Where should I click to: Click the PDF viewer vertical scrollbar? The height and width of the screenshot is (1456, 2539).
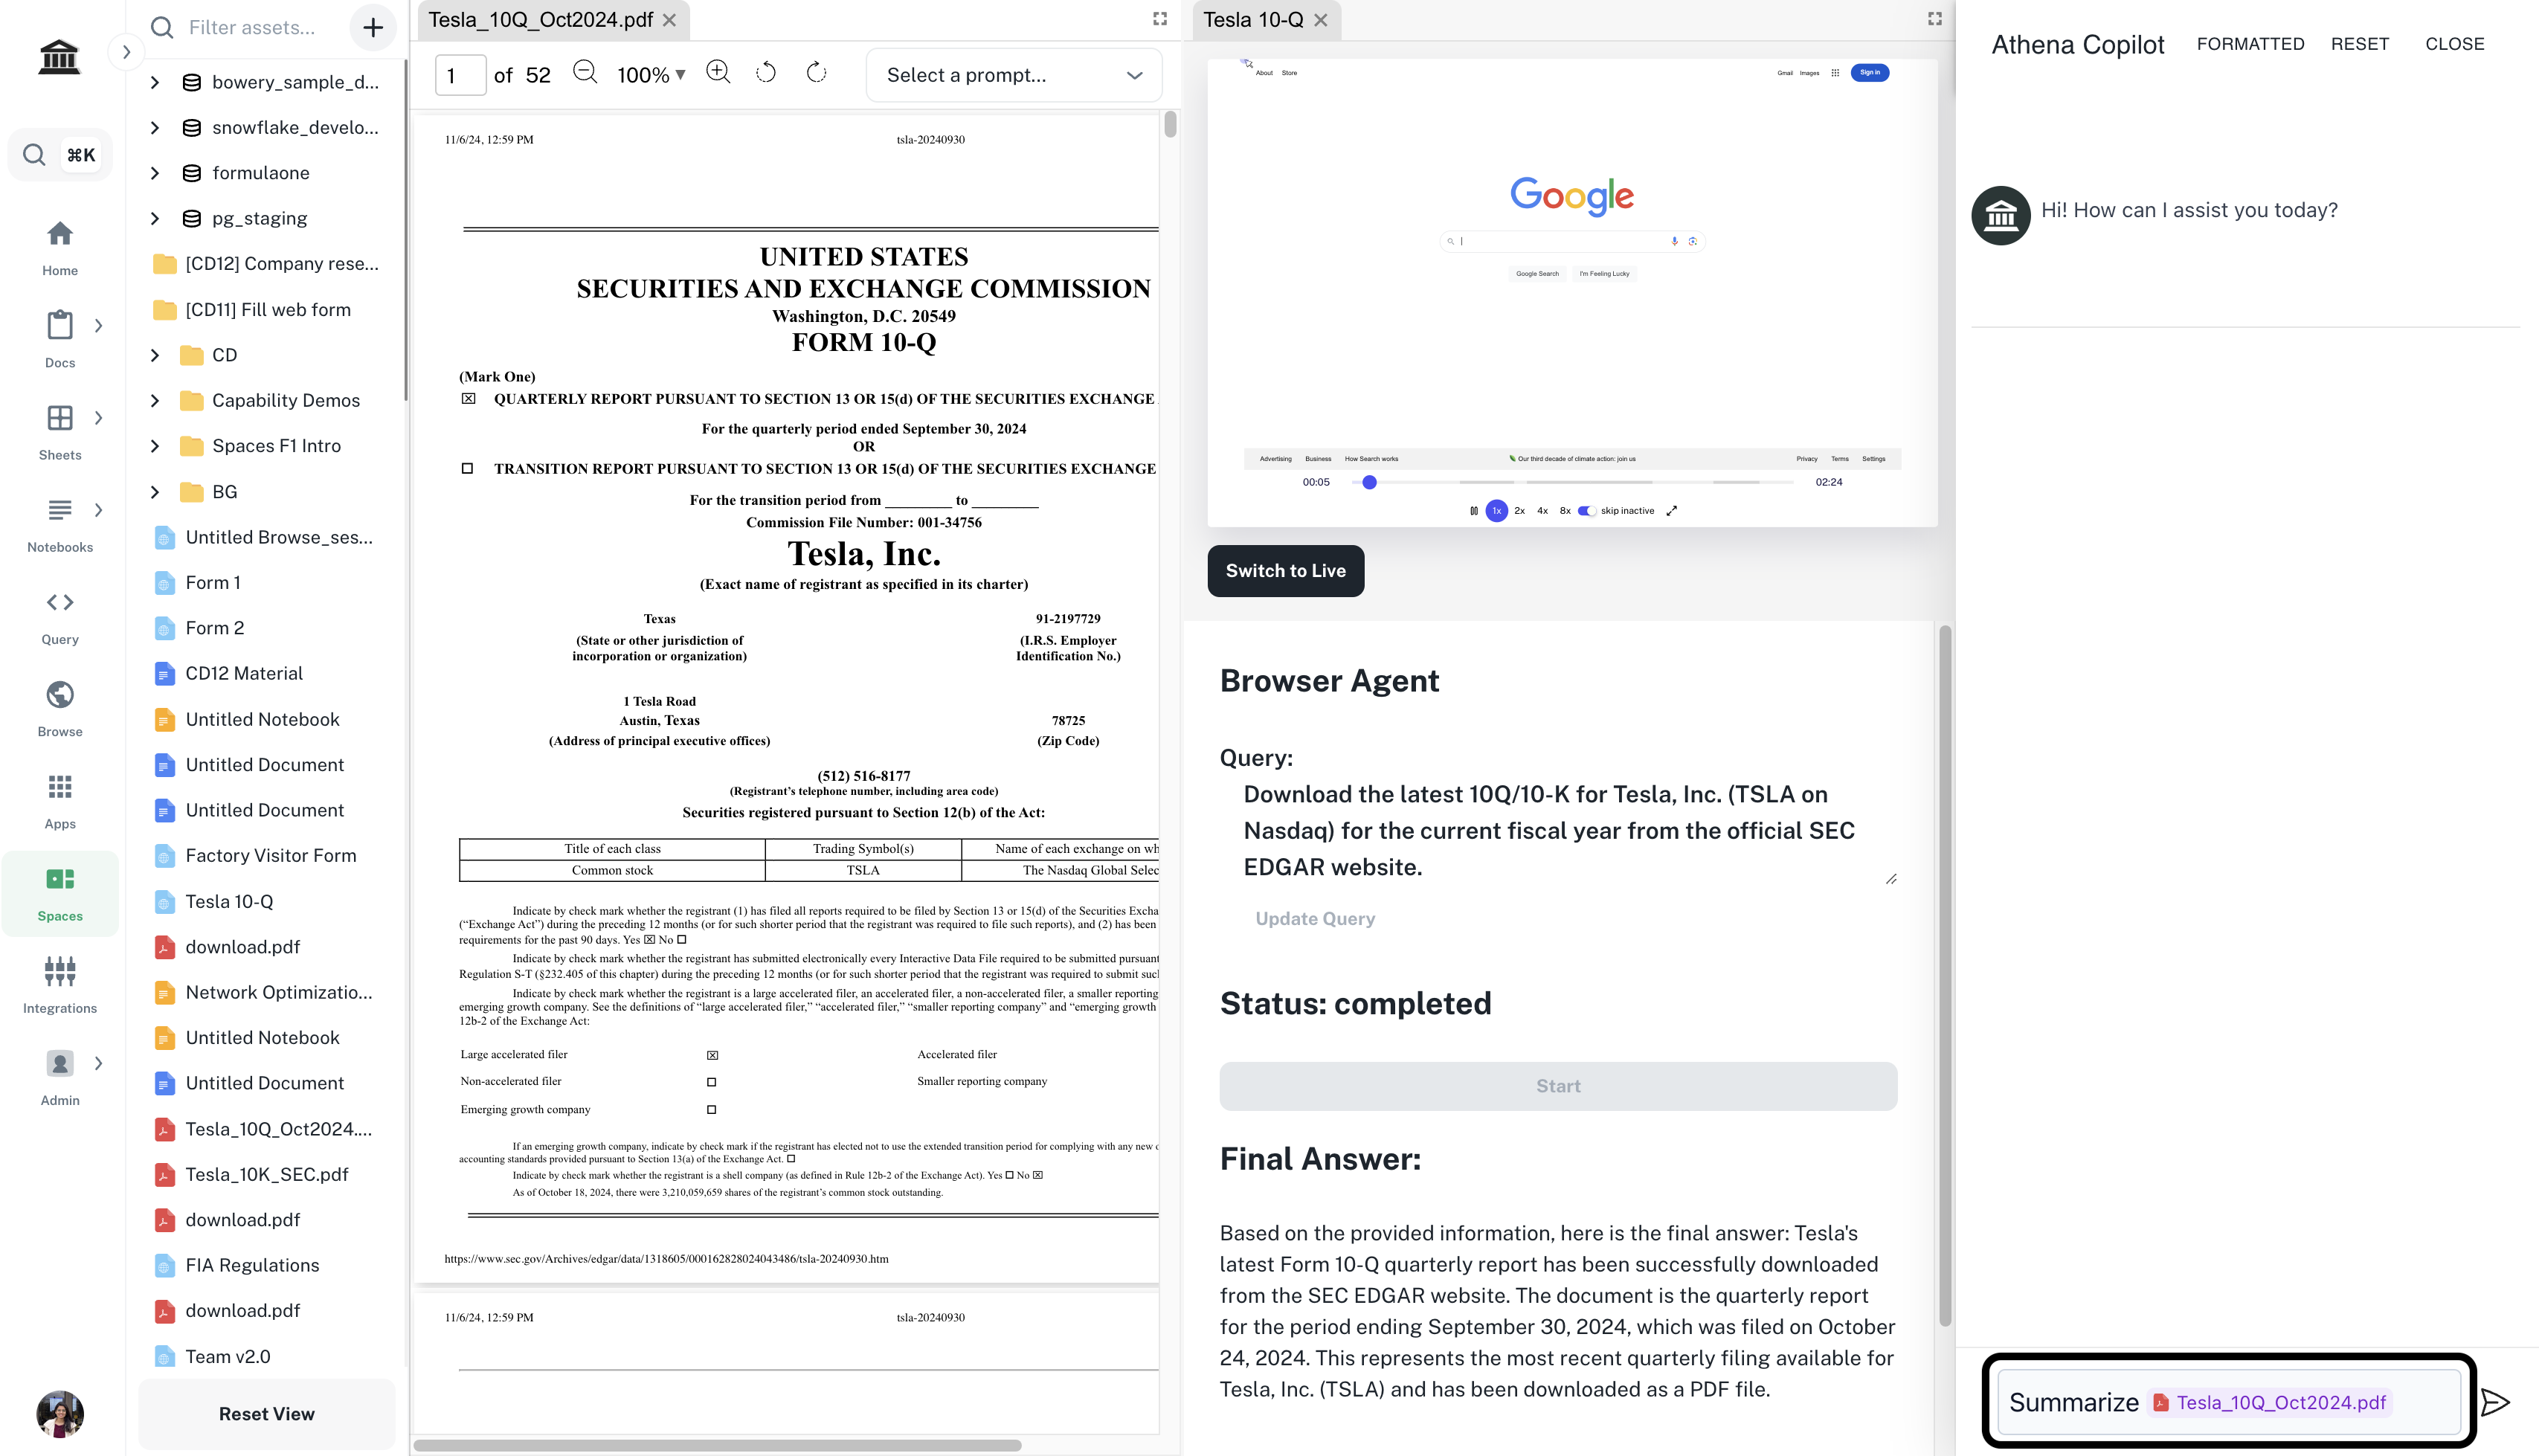click(x=1170, y=125)
